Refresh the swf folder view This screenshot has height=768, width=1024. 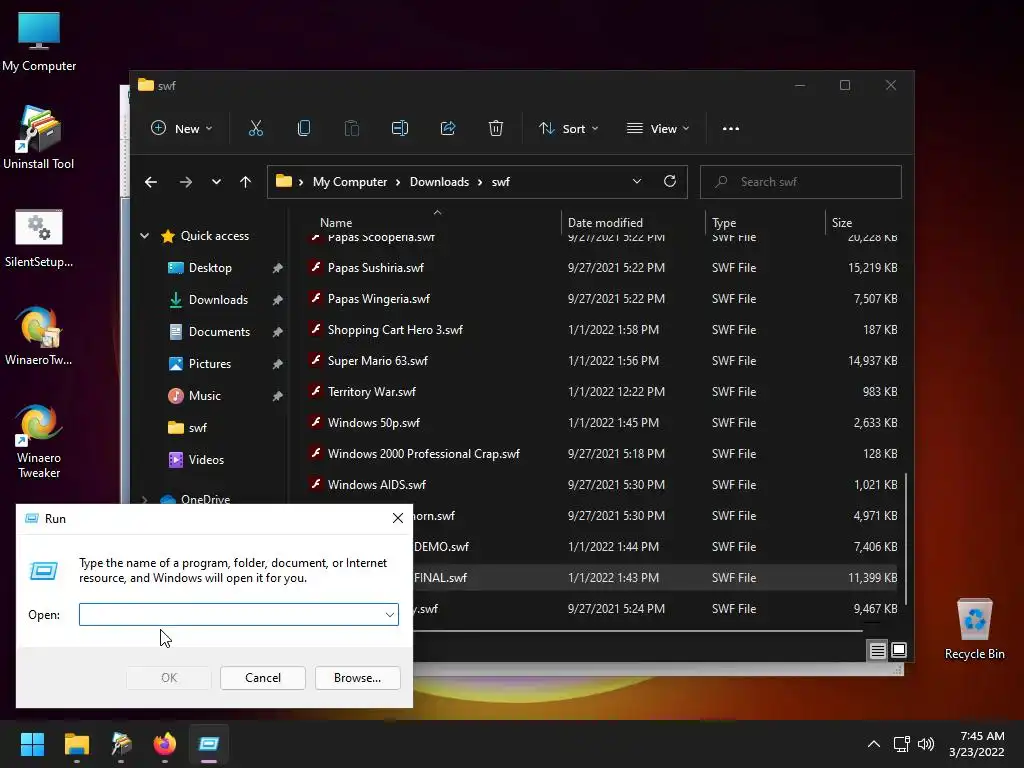point(669,182)
